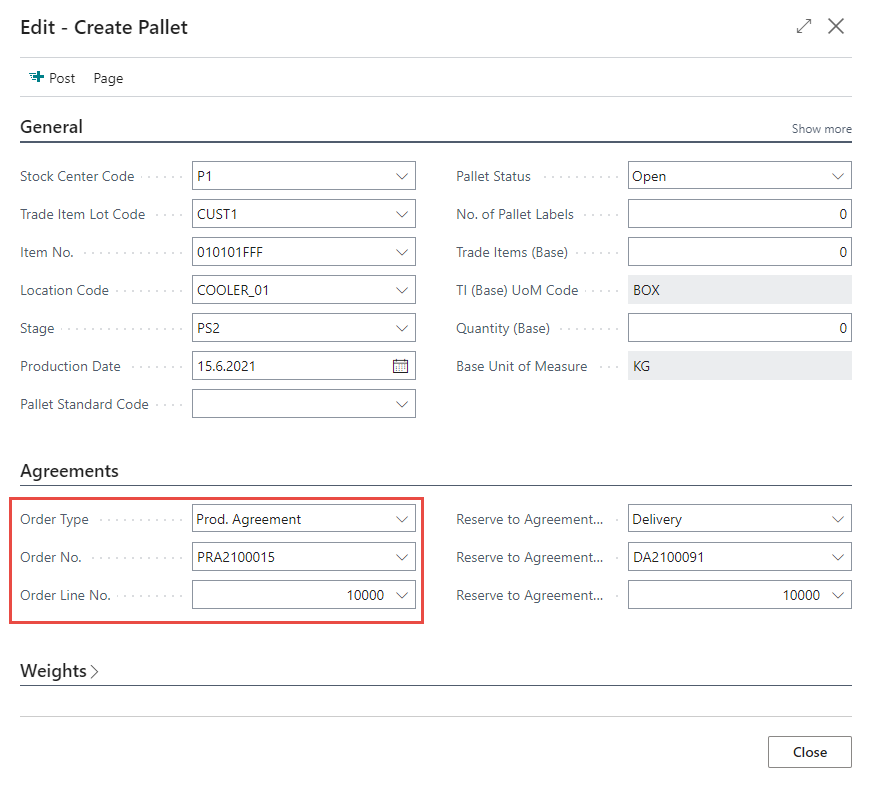Screen dimensions: 873x785
Task: Click Show more in General section
Action: pos(821,129)
